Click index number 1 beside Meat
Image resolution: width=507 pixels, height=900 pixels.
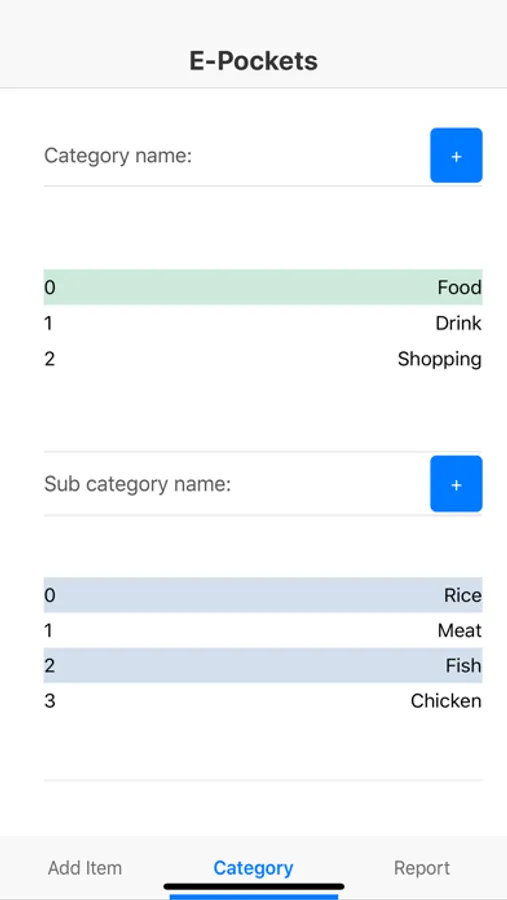click(x=48, y=631)
